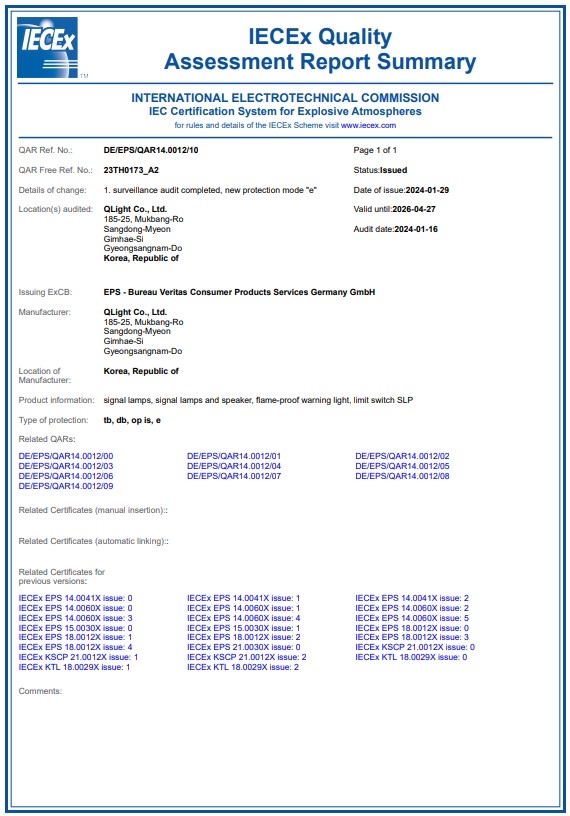
Task: Open certificate IECEx KSCP 21.0012X issue: 1
Action: (79, 657)
